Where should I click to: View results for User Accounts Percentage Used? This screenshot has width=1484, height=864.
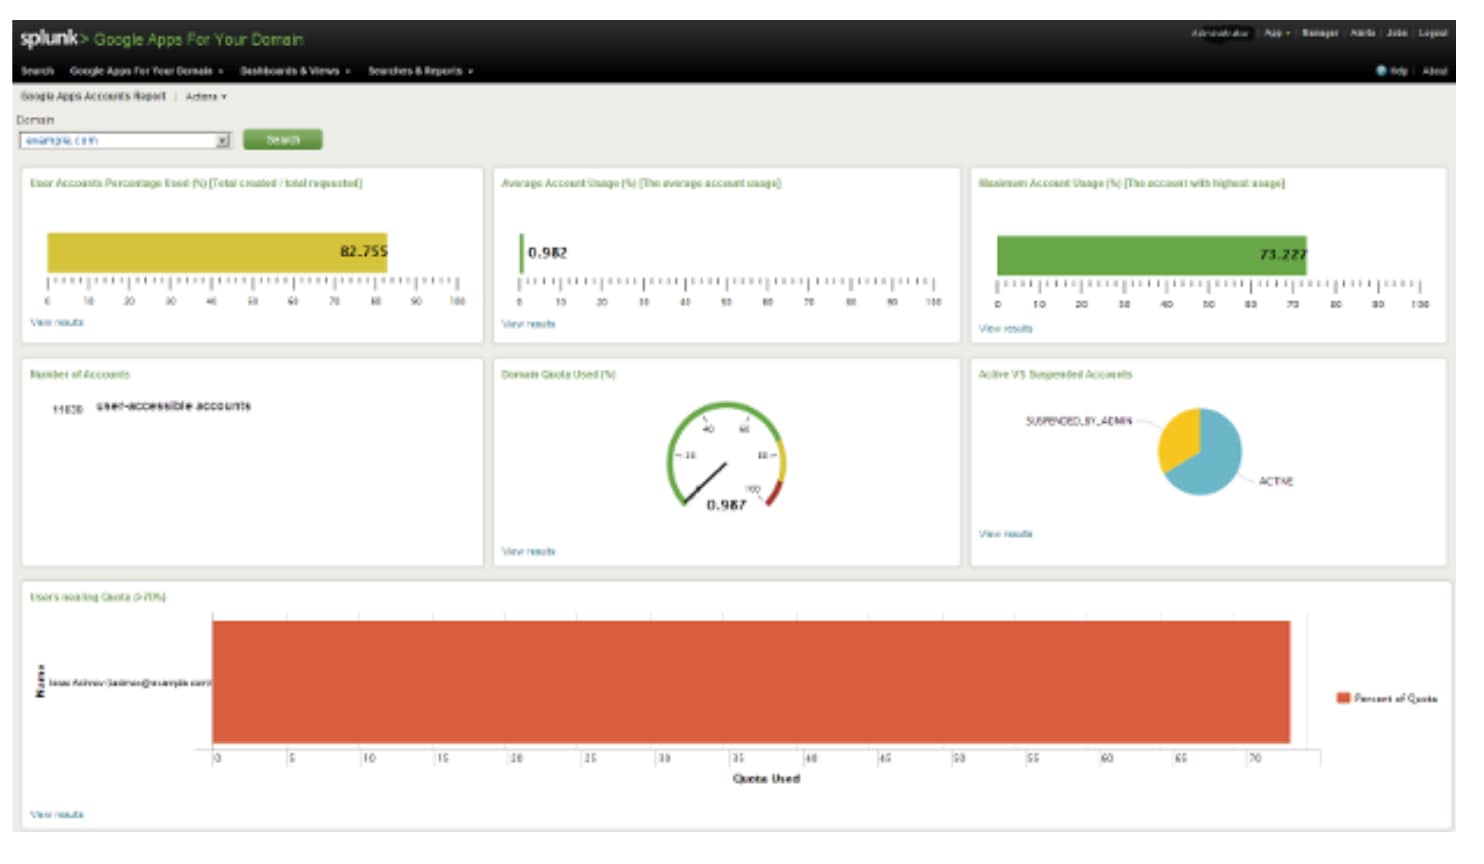[57, 323]
